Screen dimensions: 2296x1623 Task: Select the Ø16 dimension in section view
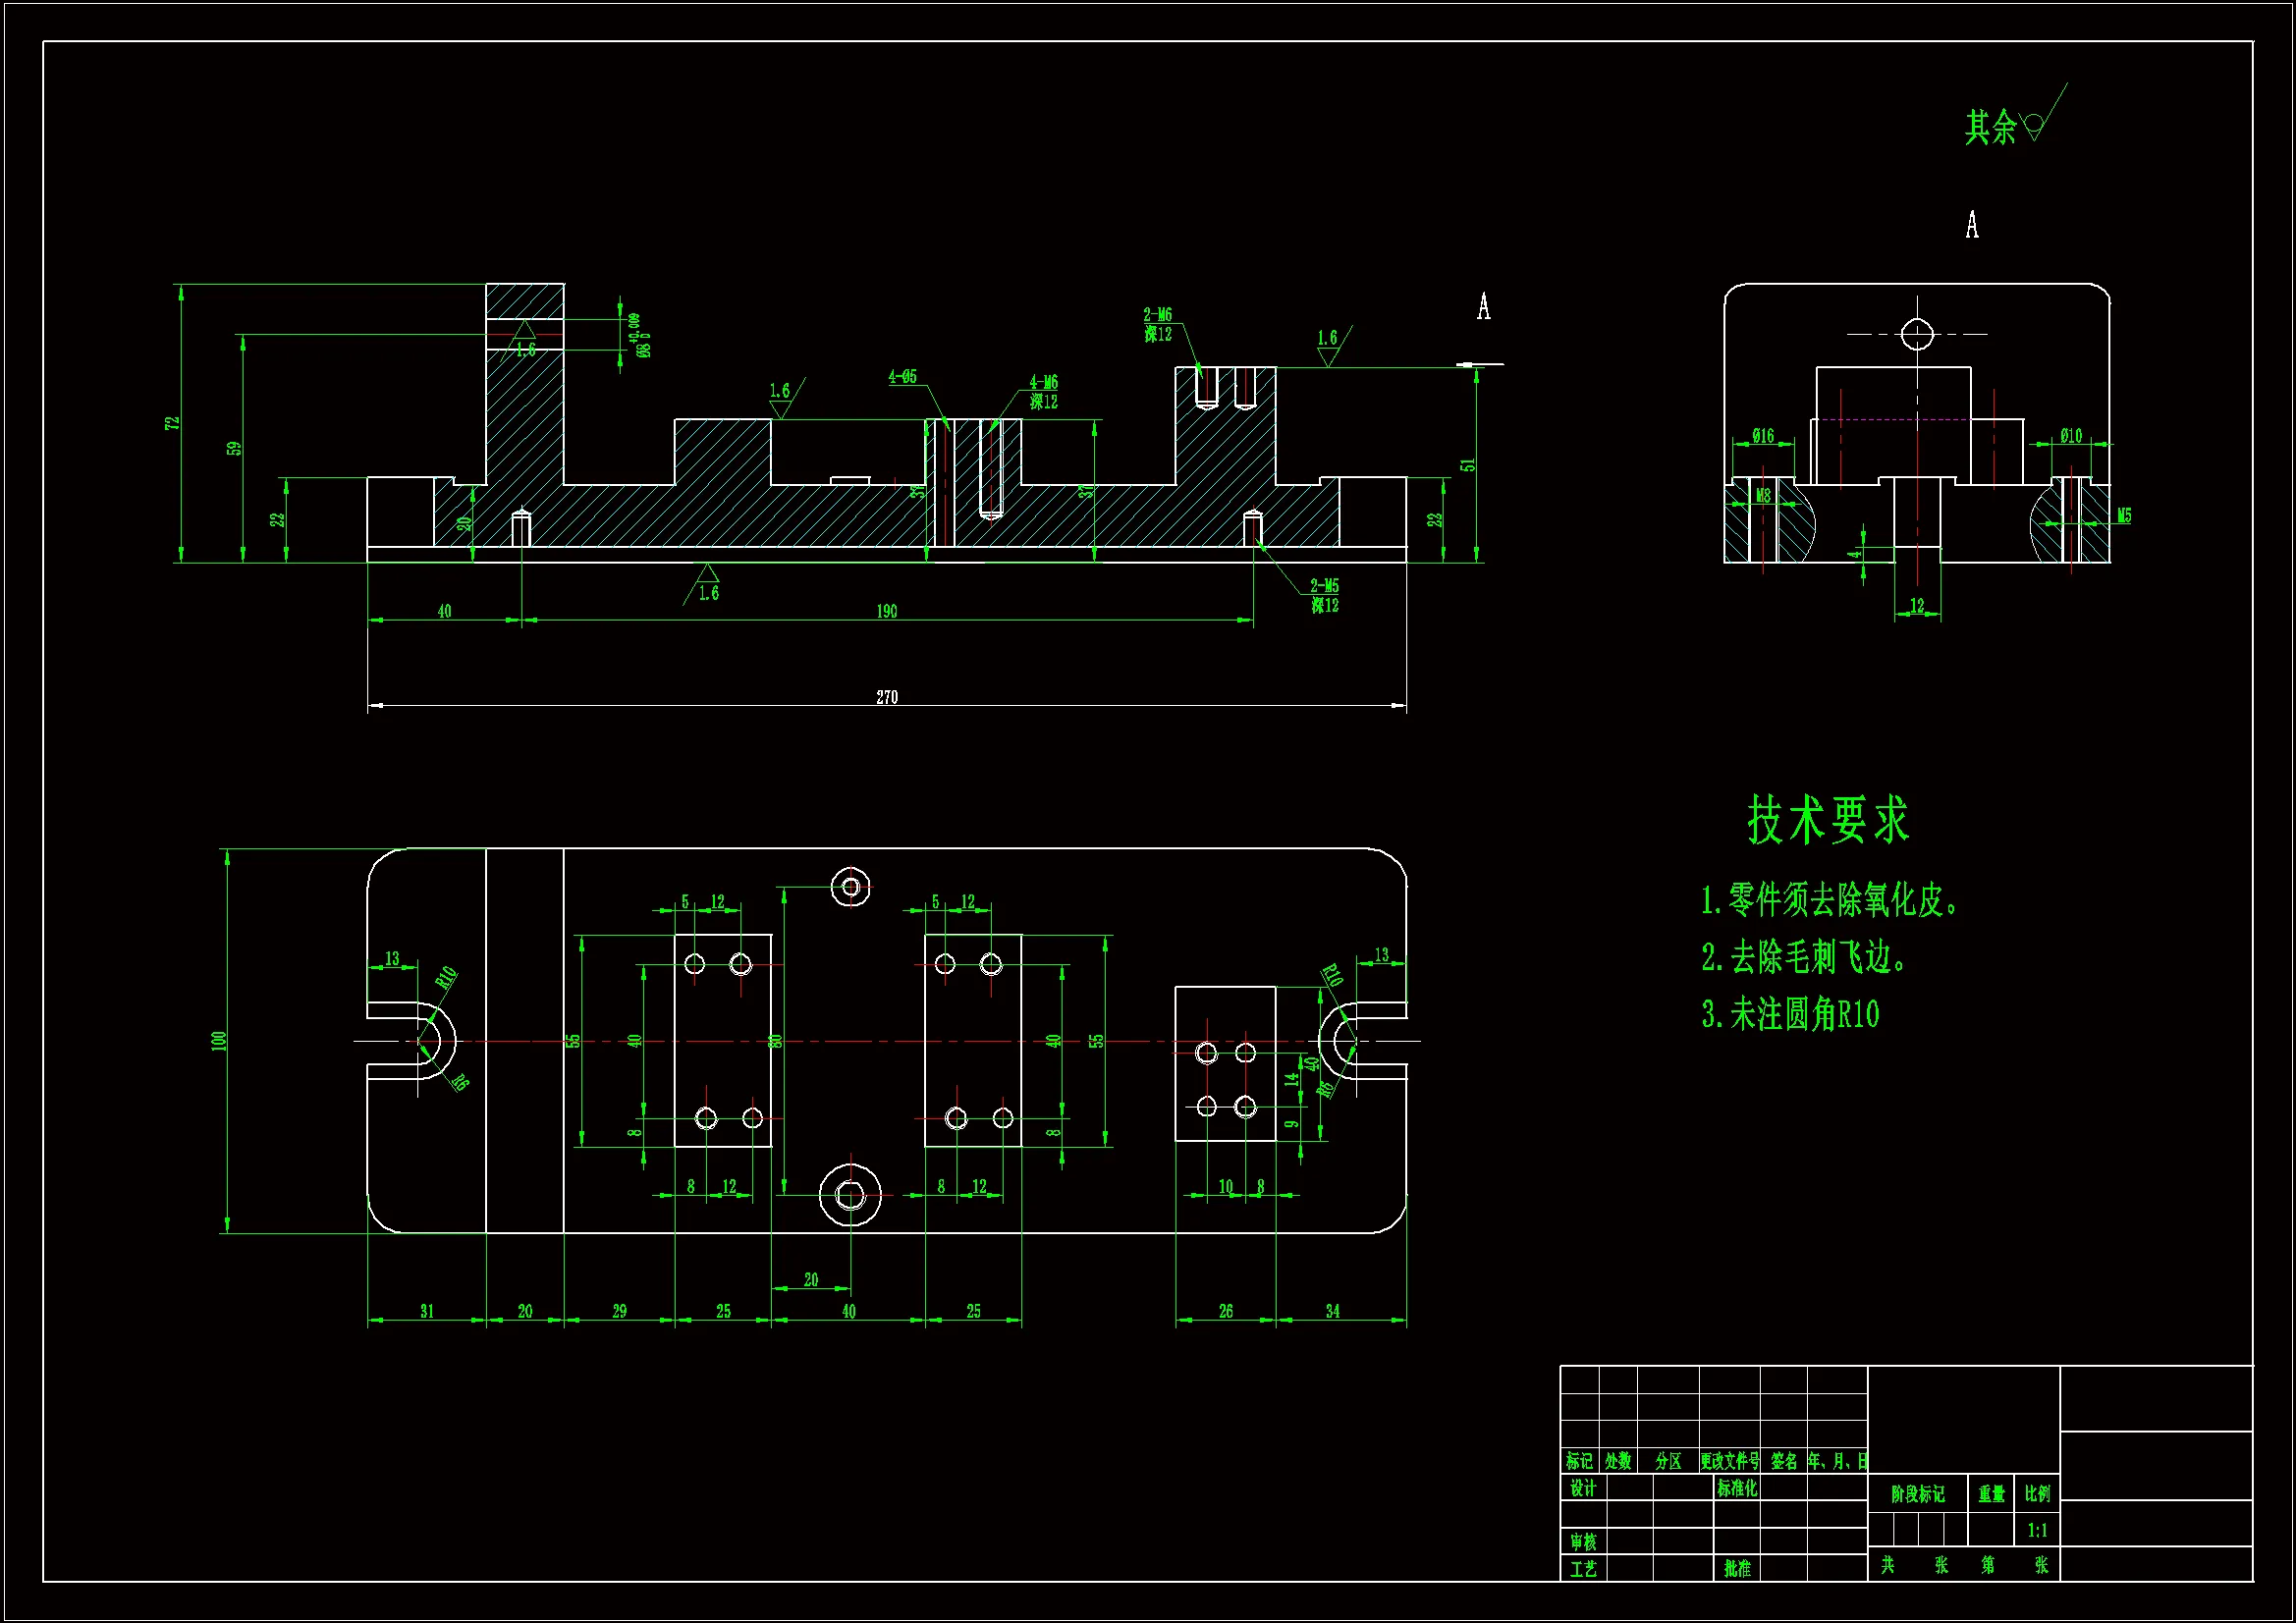point(1763,436)
